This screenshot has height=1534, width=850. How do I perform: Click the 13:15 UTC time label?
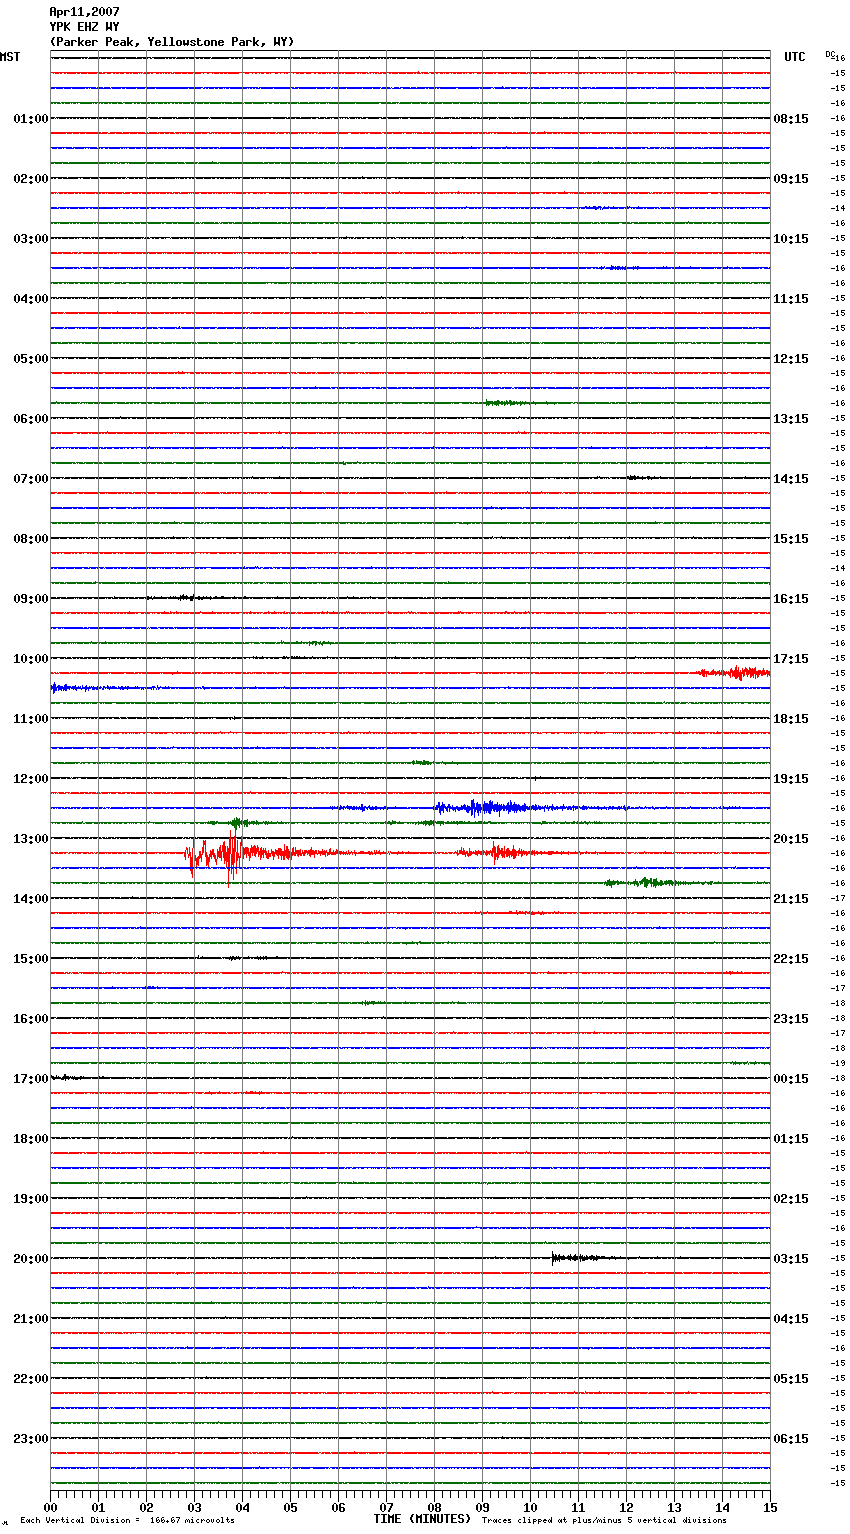coord(791,419)
